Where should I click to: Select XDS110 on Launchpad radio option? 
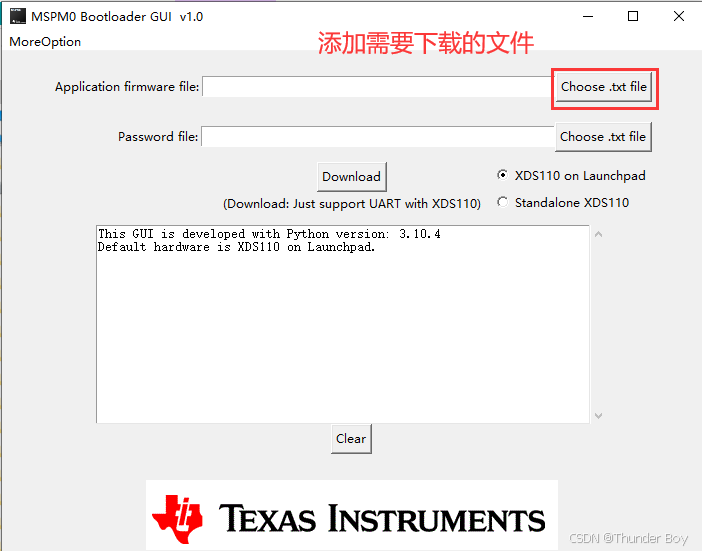point(503,175)
